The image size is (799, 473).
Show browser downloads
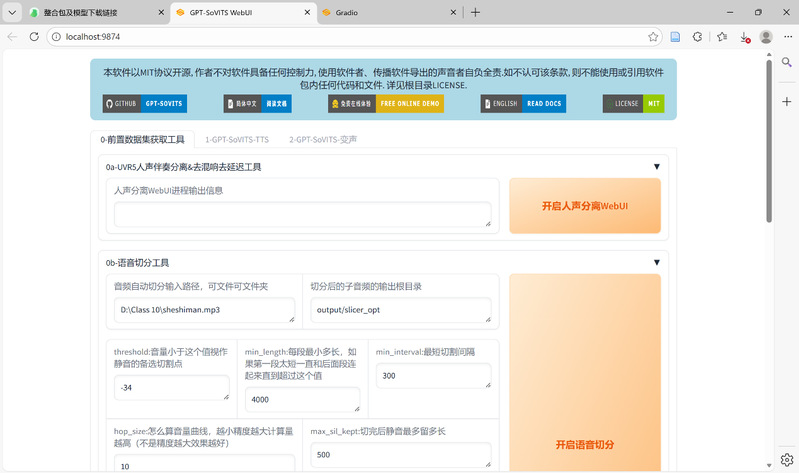(745, 36)
